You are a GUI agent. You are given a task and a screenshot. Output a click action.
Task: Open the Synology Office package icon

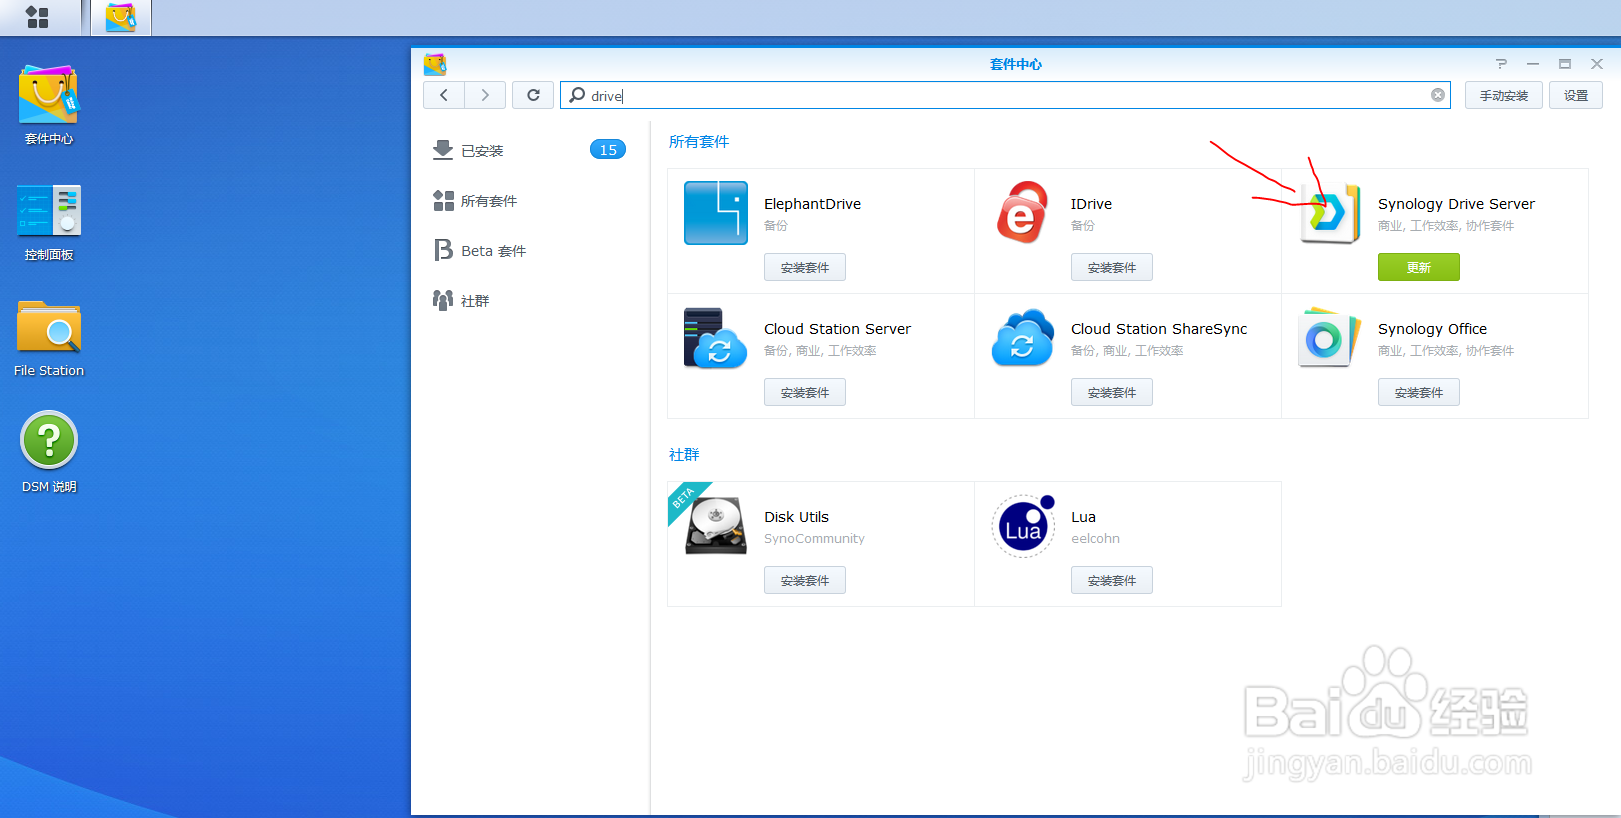[1330, 338]
